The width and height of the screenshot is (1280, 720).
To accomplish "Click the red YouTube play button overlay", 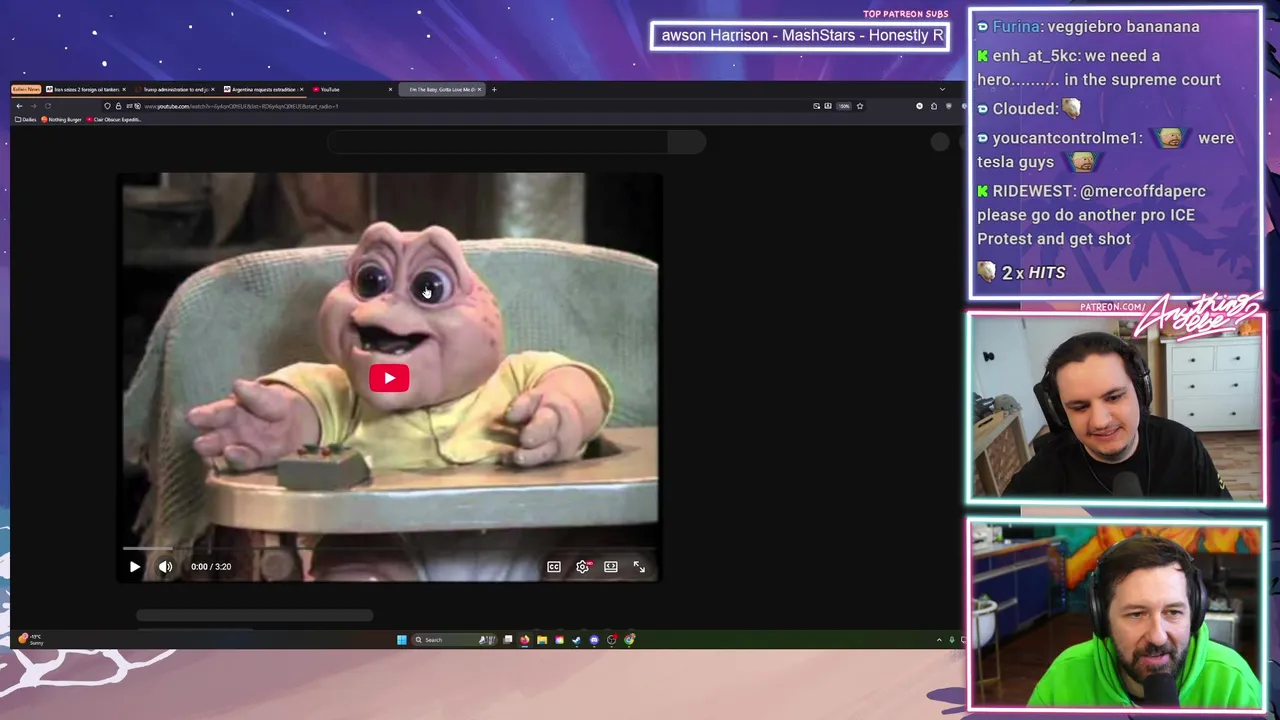I will click(x=389, y=378).
